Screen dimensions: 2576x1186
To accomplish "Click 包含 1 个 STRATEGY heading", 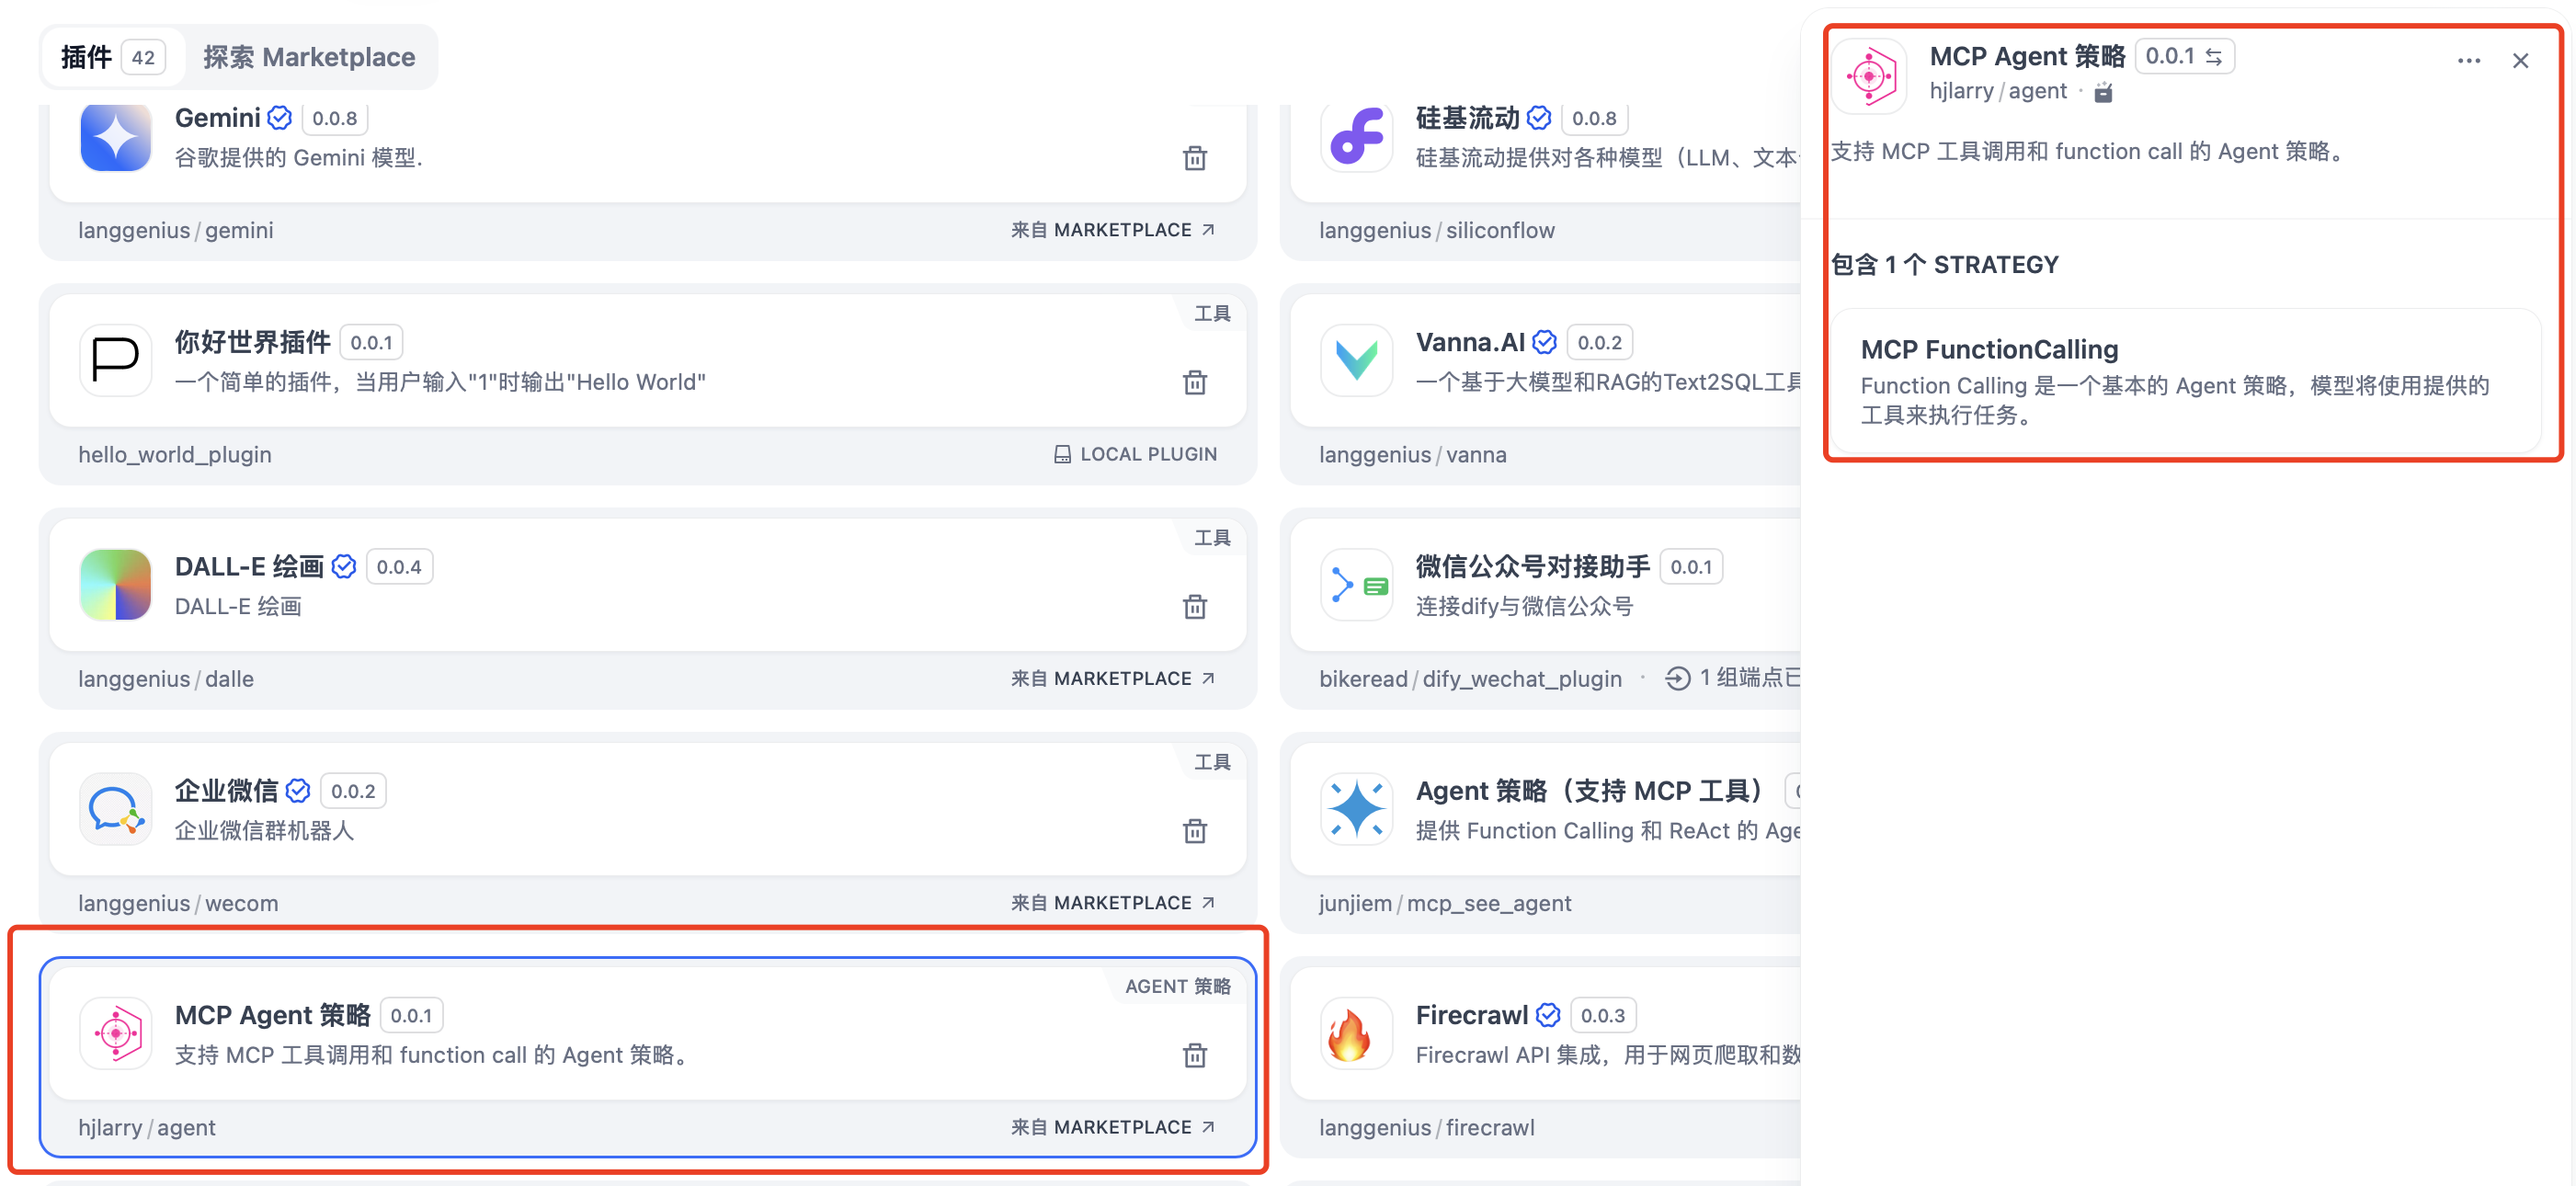I will click(1944, 264).
